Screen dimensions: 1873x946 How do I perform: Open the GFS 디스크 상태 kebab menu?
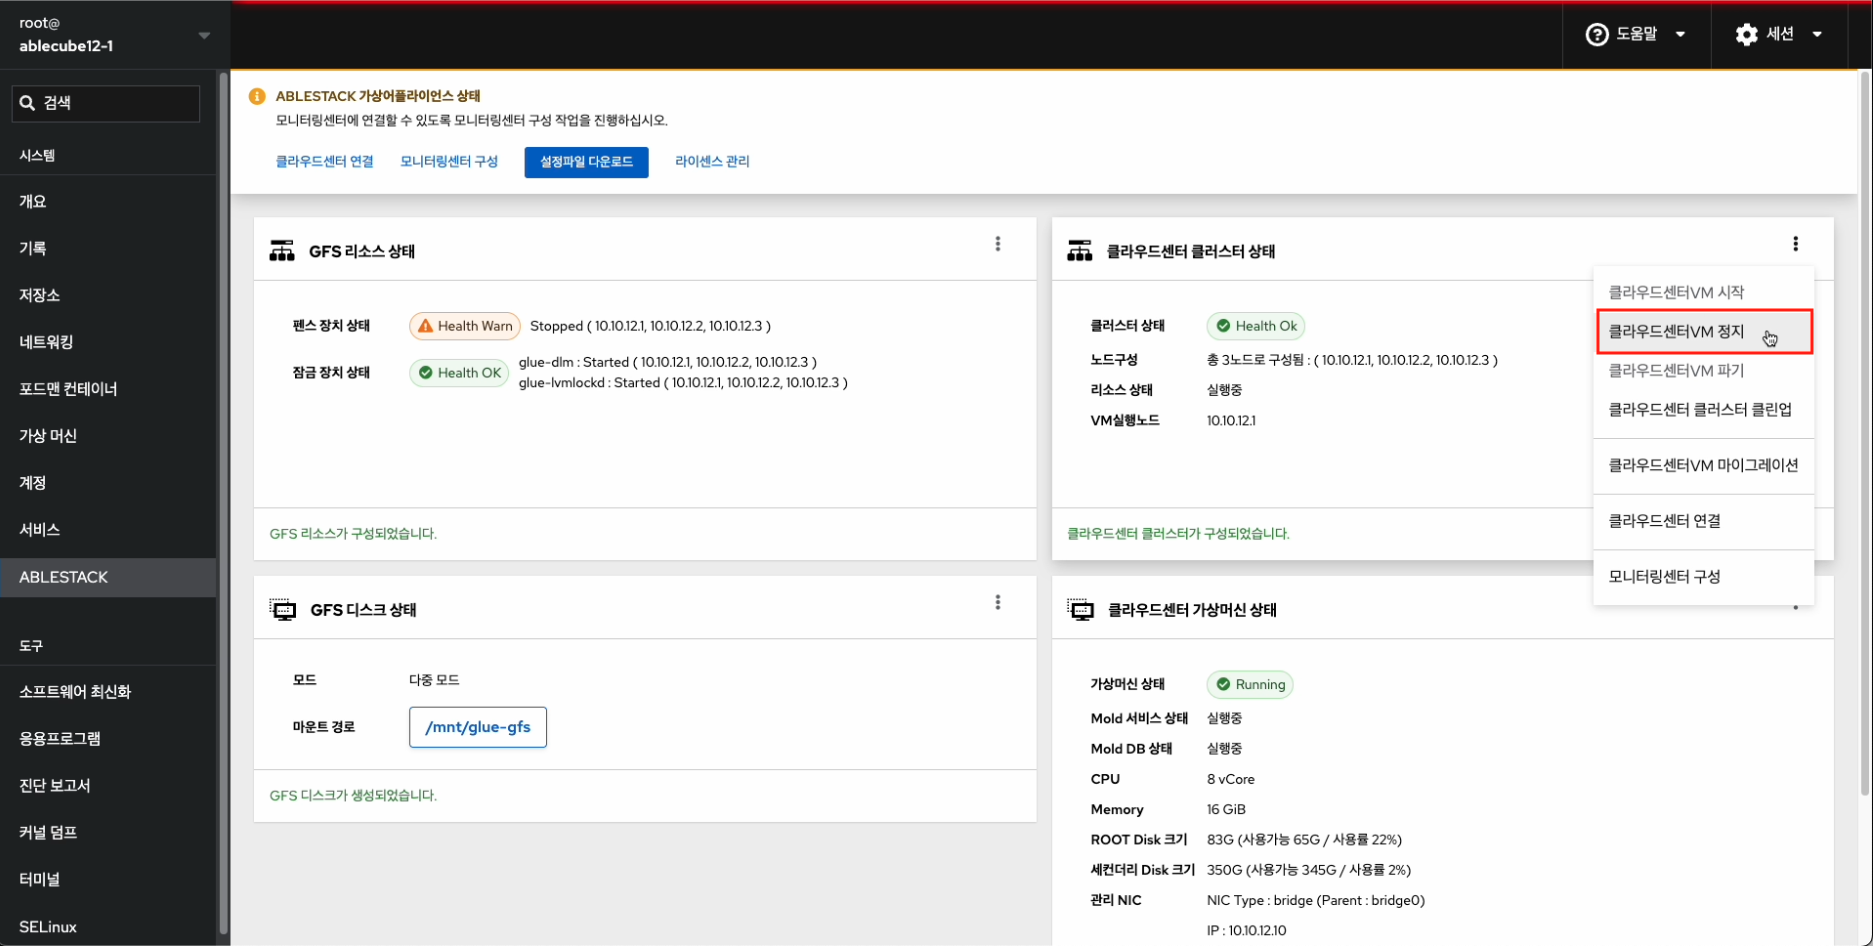point(997,602)
